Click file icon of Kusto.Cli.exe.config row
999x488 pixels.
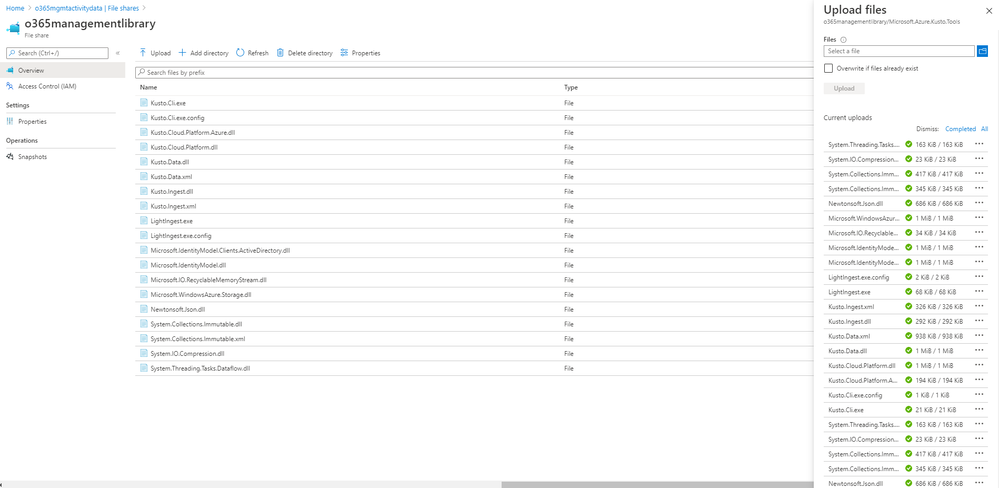143,117
